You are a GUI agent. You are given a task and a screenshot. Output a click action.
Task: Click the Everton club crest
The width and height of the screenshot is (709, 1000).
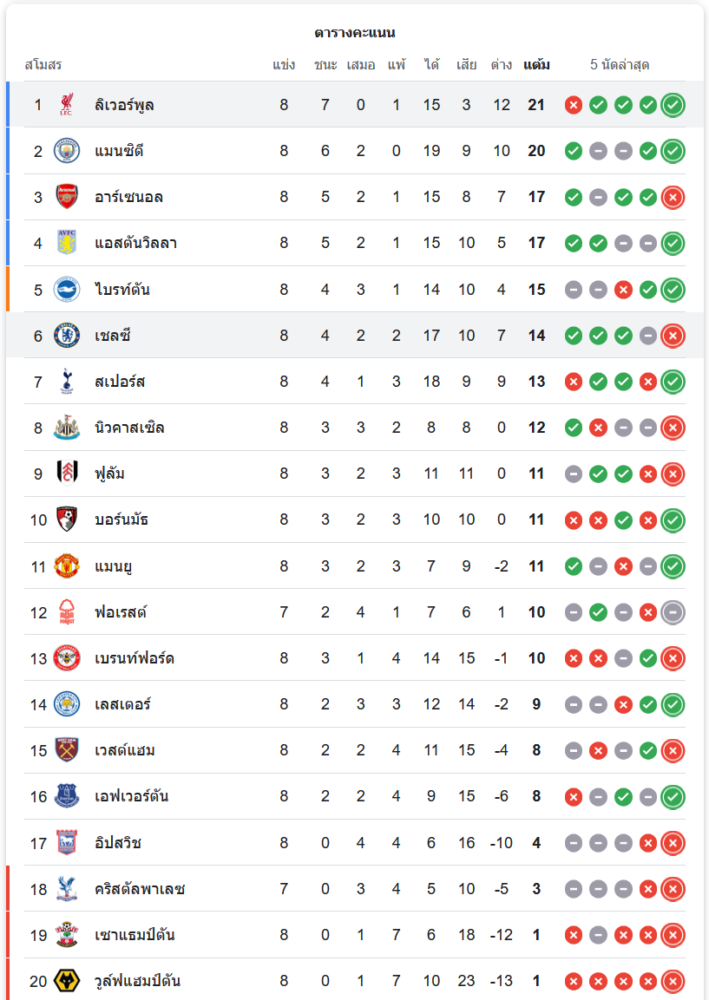tap(67, 796)
